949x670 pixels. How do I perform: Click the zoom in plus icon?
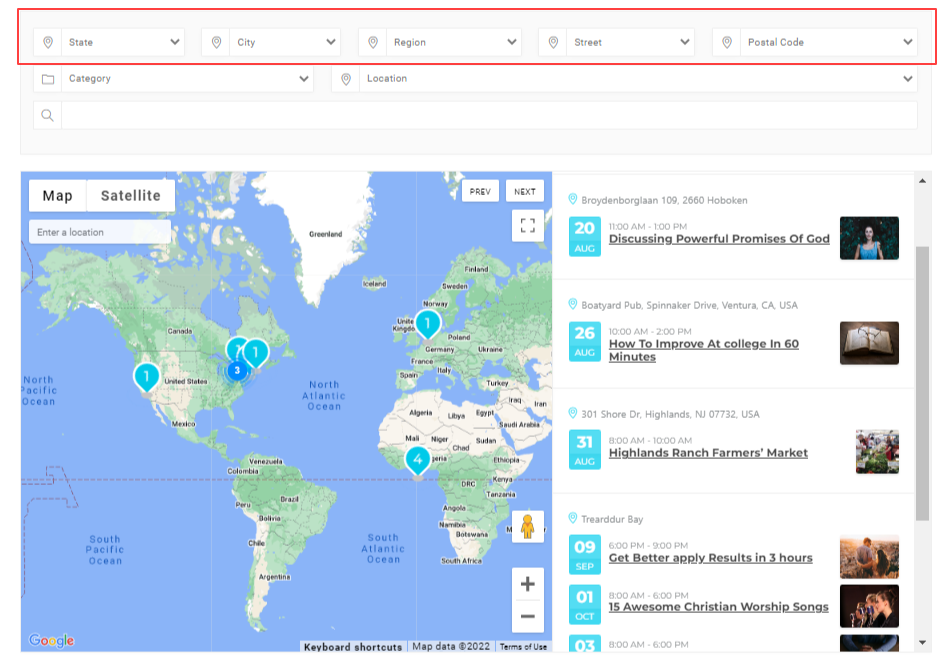pyautogui.click(x=527, y=583)
